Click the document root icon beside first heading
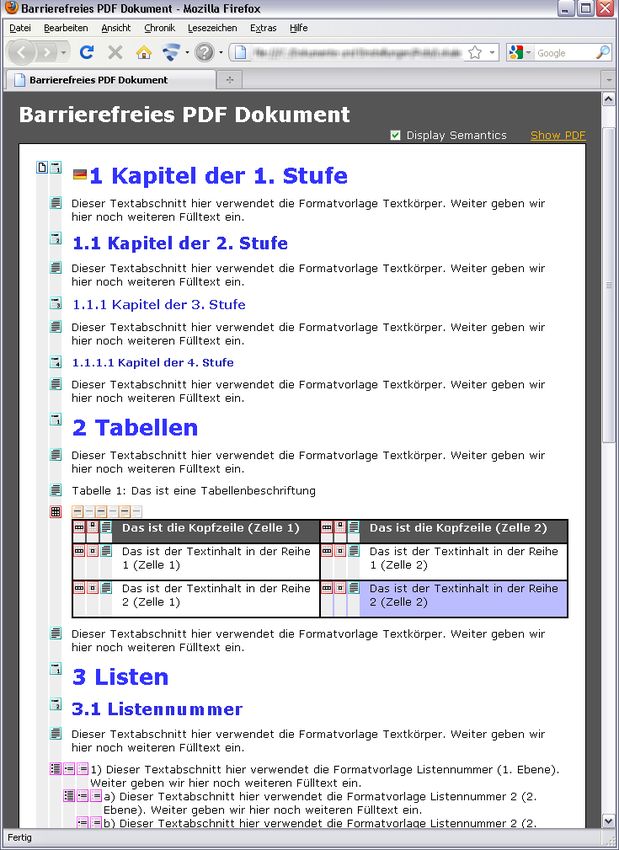The image size is (619, 850). pyautogui.click(x=42, y=167)
